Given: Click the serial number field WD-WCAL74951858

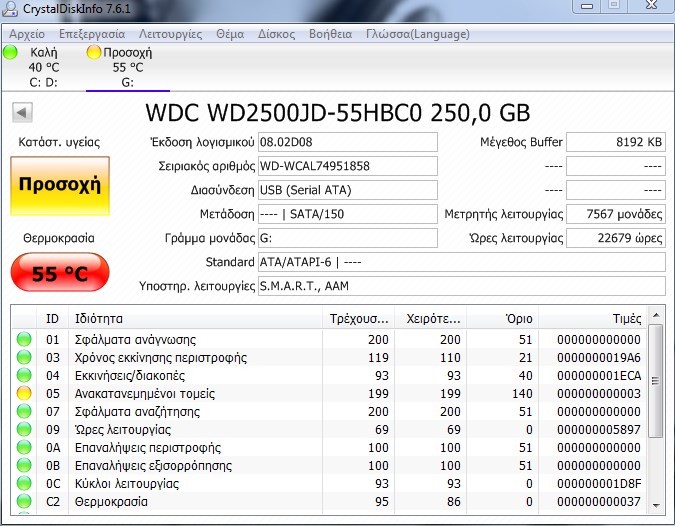Looking at the screenshot, I should (x=347, y=166).
